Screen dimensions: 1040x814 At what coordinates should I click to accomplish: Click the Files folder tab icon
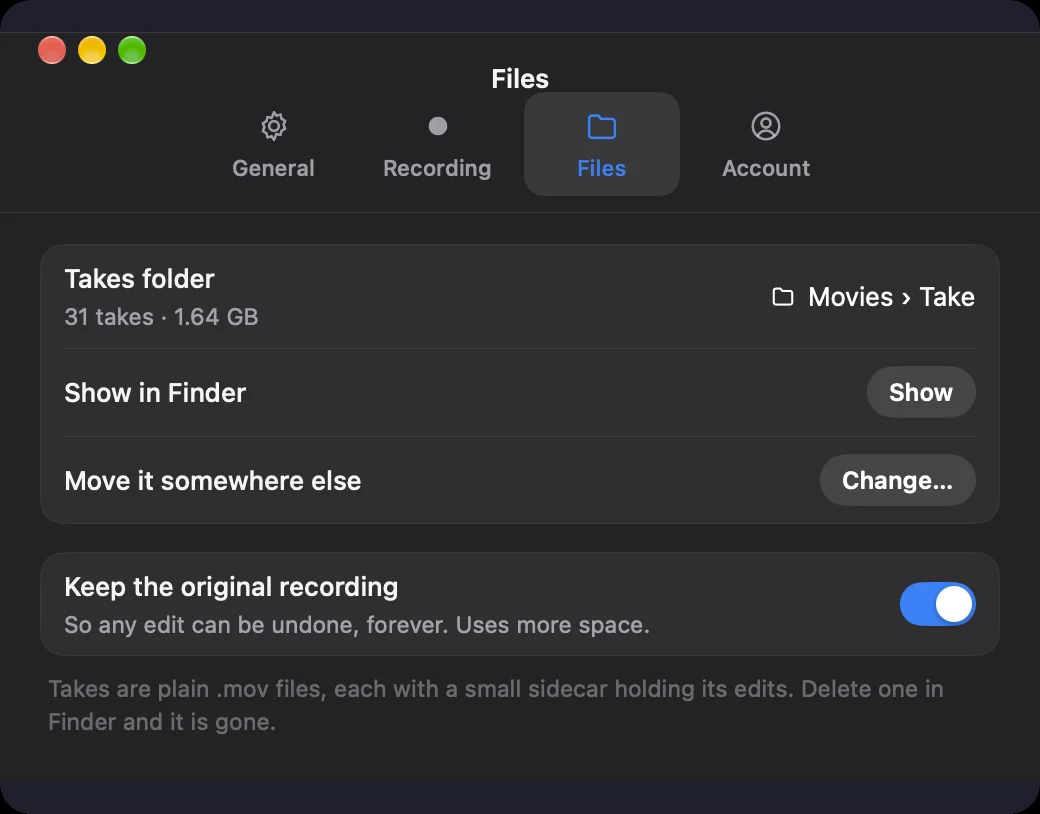click(602, 126)
